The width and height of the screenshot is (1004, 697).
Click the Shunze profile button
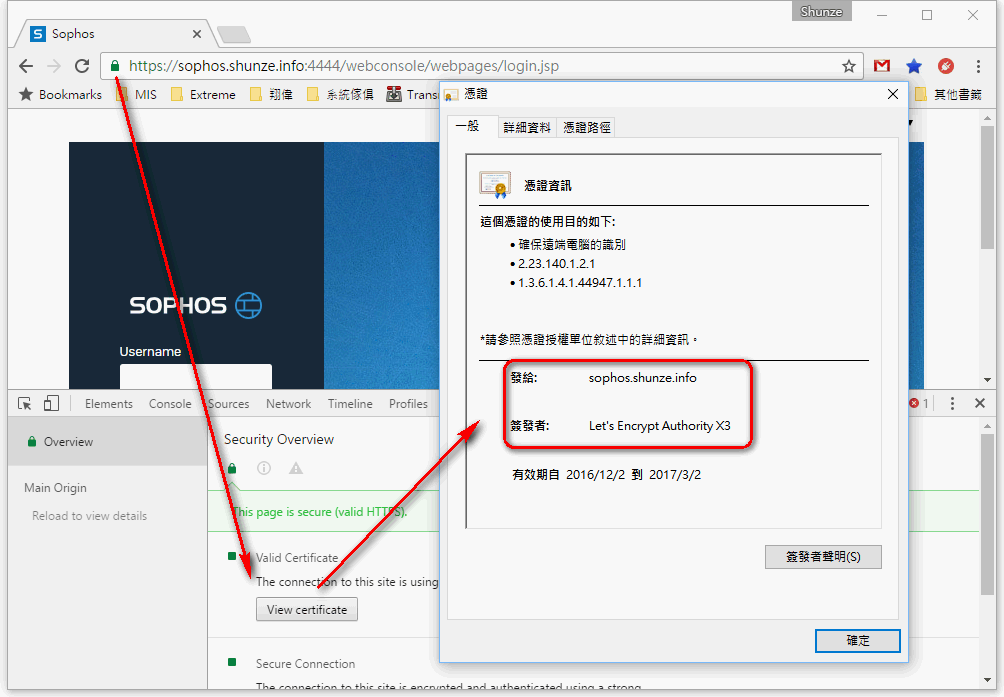click(x=822, y=12)
